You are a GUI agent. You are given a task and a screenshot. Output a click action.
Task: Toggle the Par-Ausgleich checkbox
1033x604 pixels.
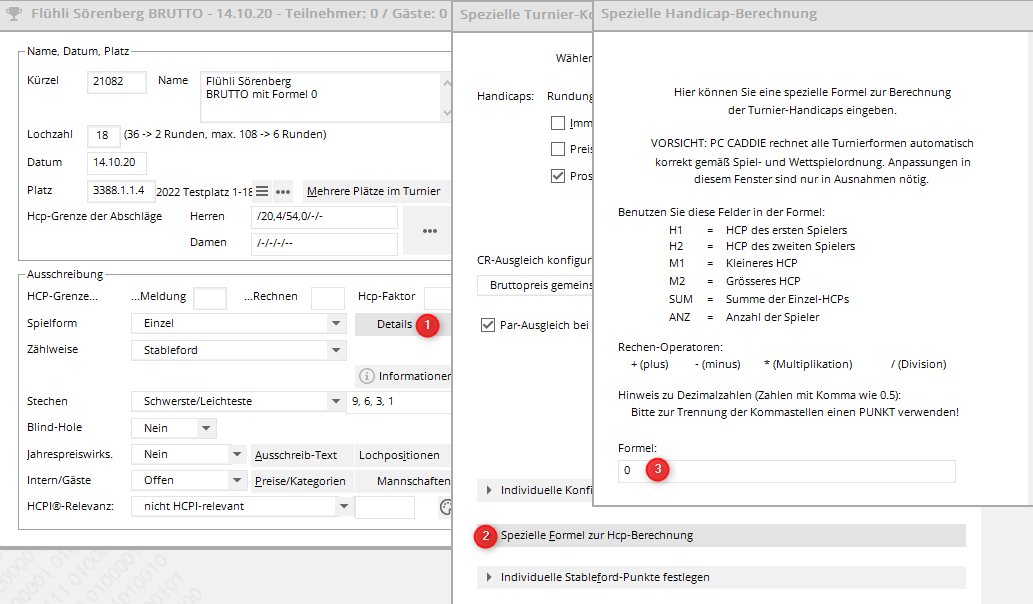pyautogui.click(x=488, y=325)
